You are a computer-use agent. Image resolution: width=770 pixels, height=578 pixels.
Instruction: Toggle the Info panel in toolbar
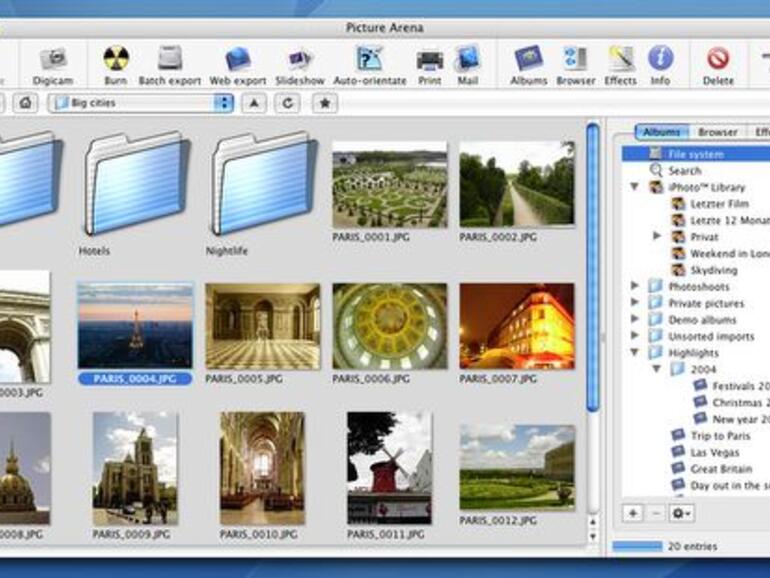click(660, 60)
